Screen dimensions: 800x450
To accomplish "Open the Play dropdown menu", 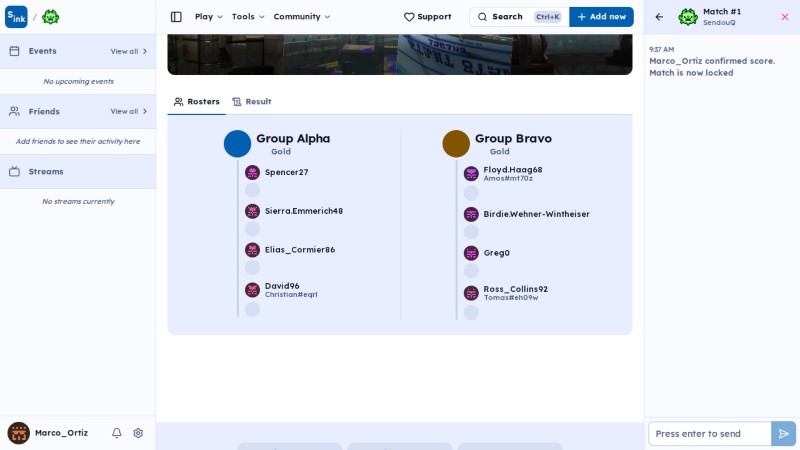I will [209, 17].
